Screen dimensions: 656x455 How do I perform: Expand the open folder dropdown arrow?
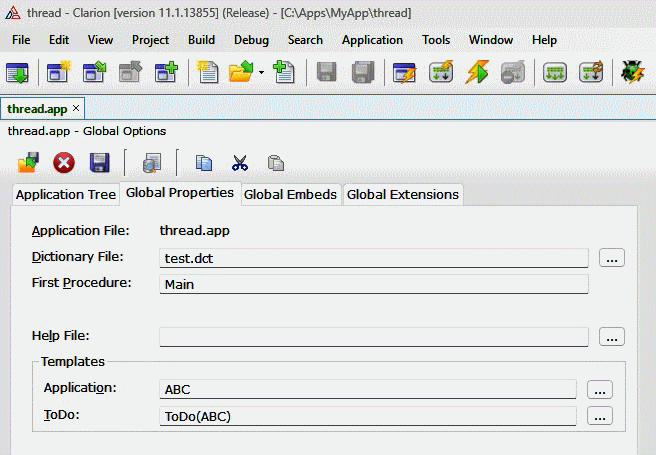tap(261, 73)
